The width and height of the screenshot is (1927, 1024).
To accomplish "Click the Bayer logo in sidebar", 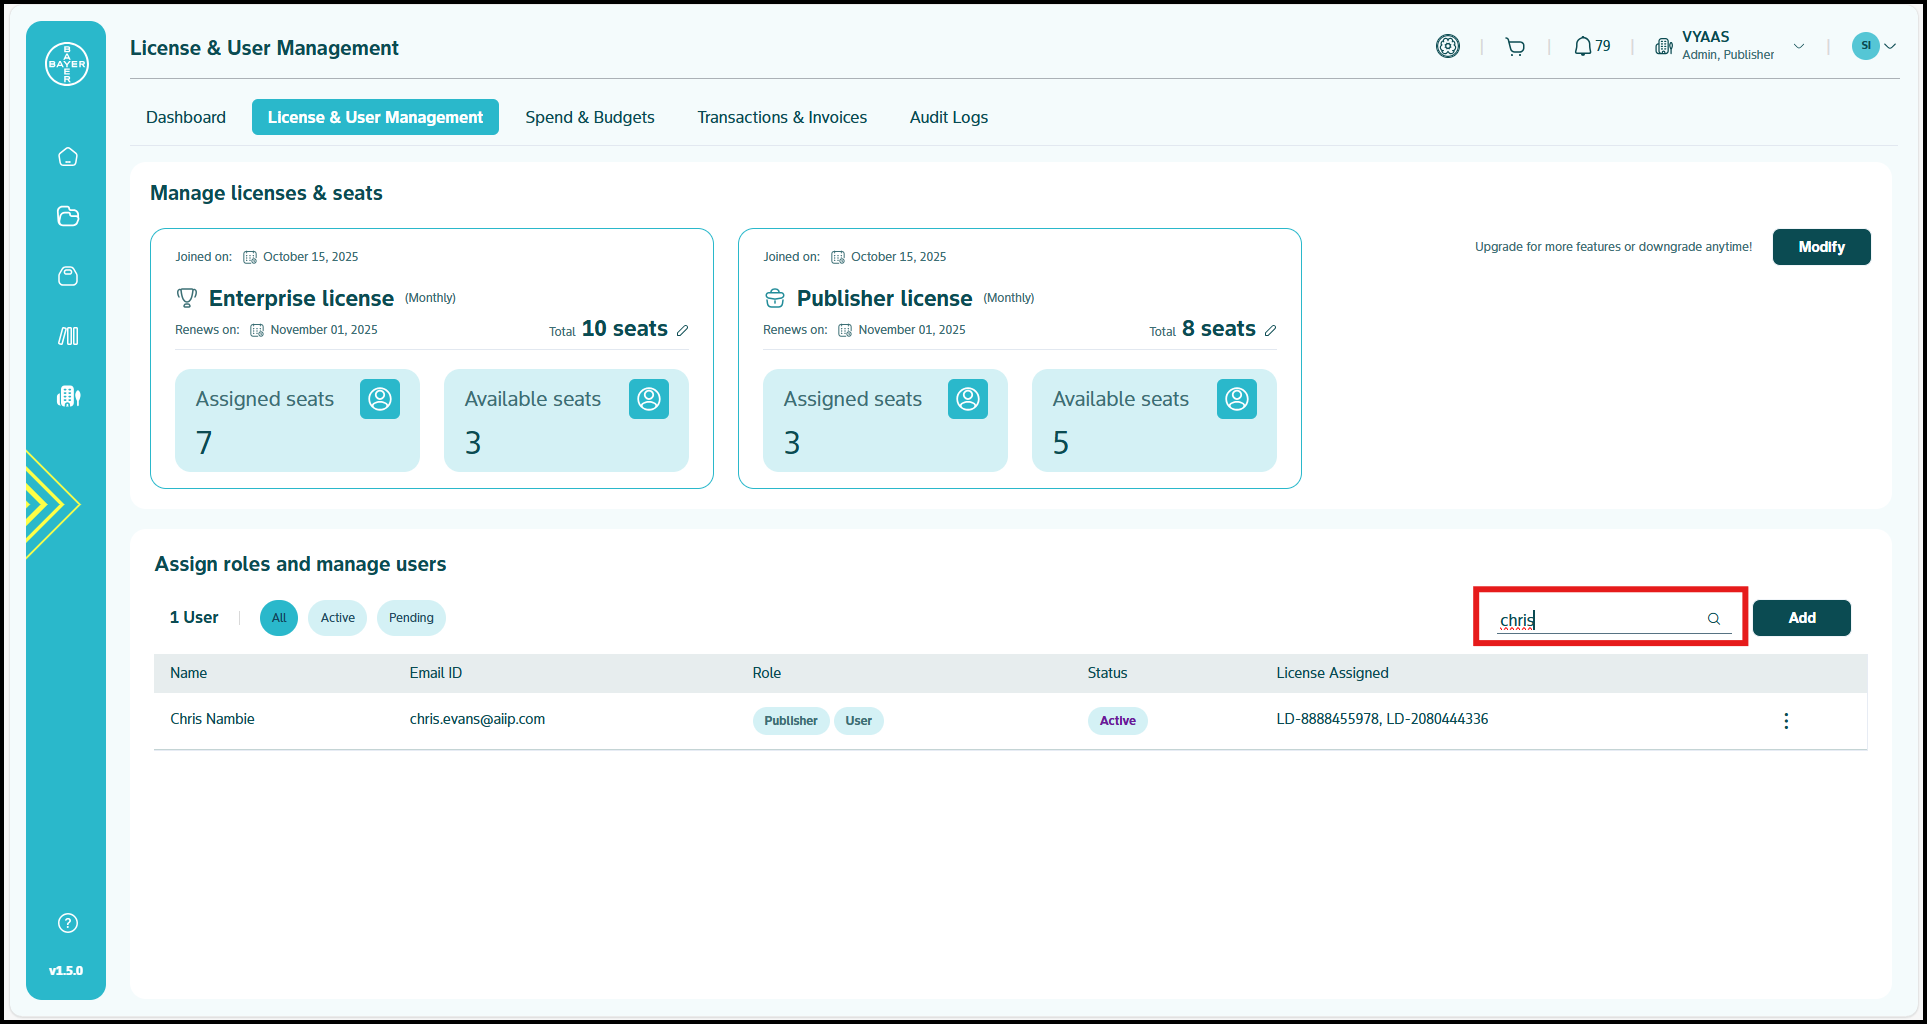I will 67,64.
